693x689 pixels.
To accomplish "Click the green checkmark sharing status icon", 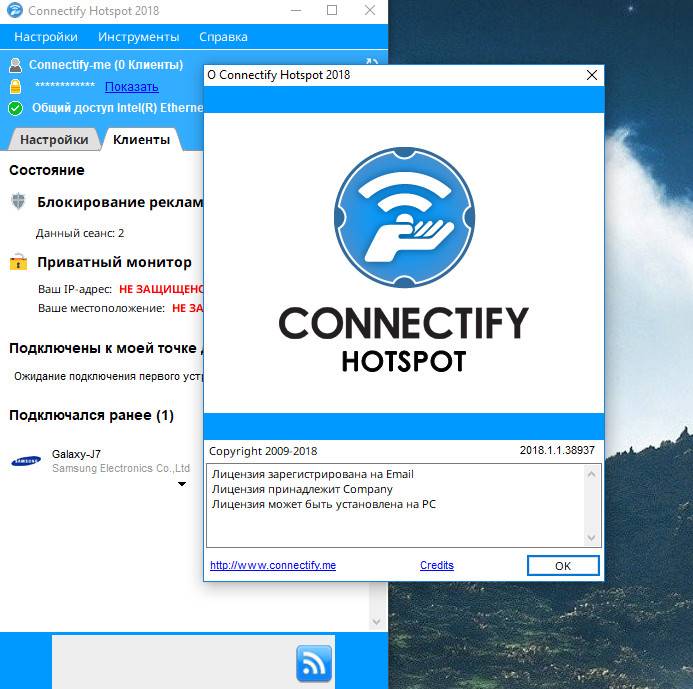I will (15, 108).
